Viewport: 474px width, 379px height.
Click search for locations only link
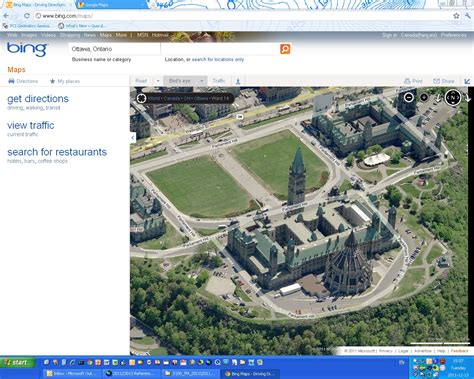click(x=218, y=59)
